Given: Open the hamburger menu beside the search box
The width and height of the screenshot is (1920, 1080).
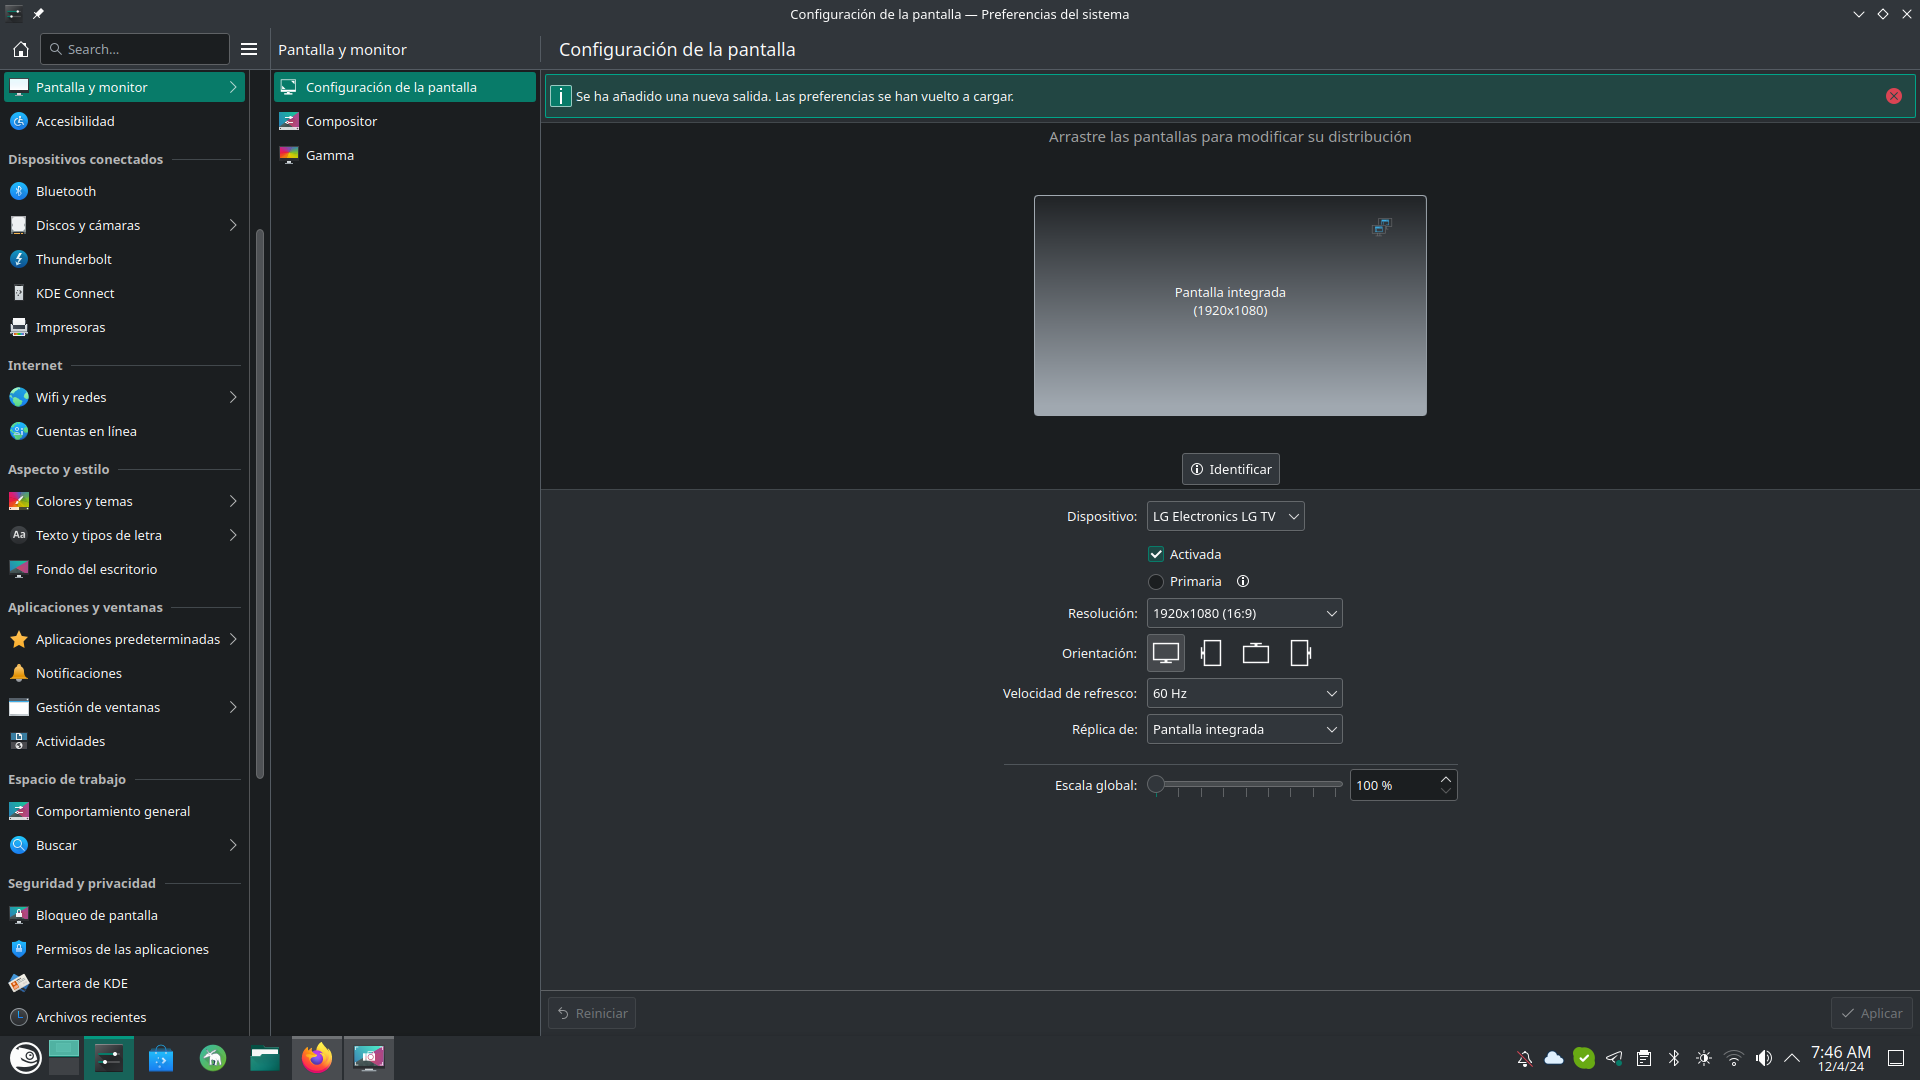Looking at the screenshot, I should [249, 49].
